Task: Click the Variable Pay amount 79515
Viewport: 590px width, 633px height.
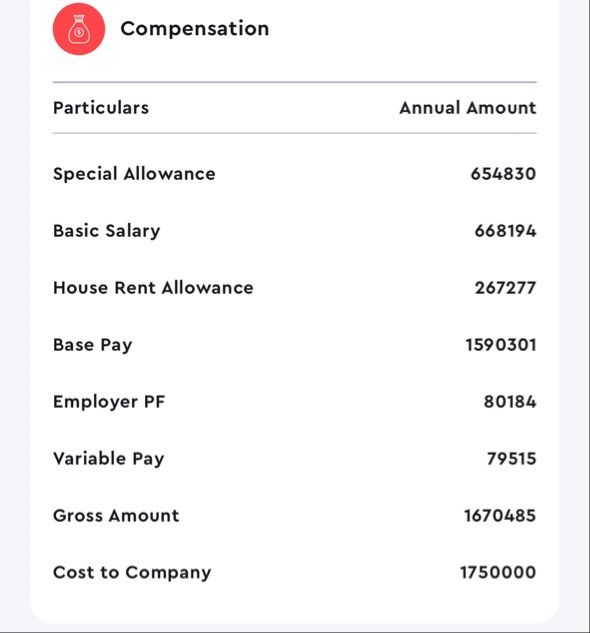Action: 512,459
